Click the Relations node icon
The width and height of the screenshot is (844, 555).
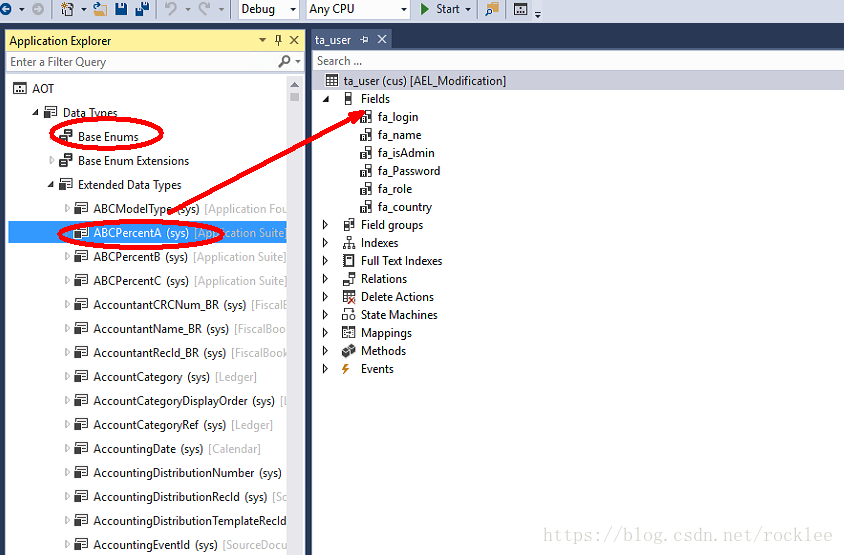pos(349,279)
